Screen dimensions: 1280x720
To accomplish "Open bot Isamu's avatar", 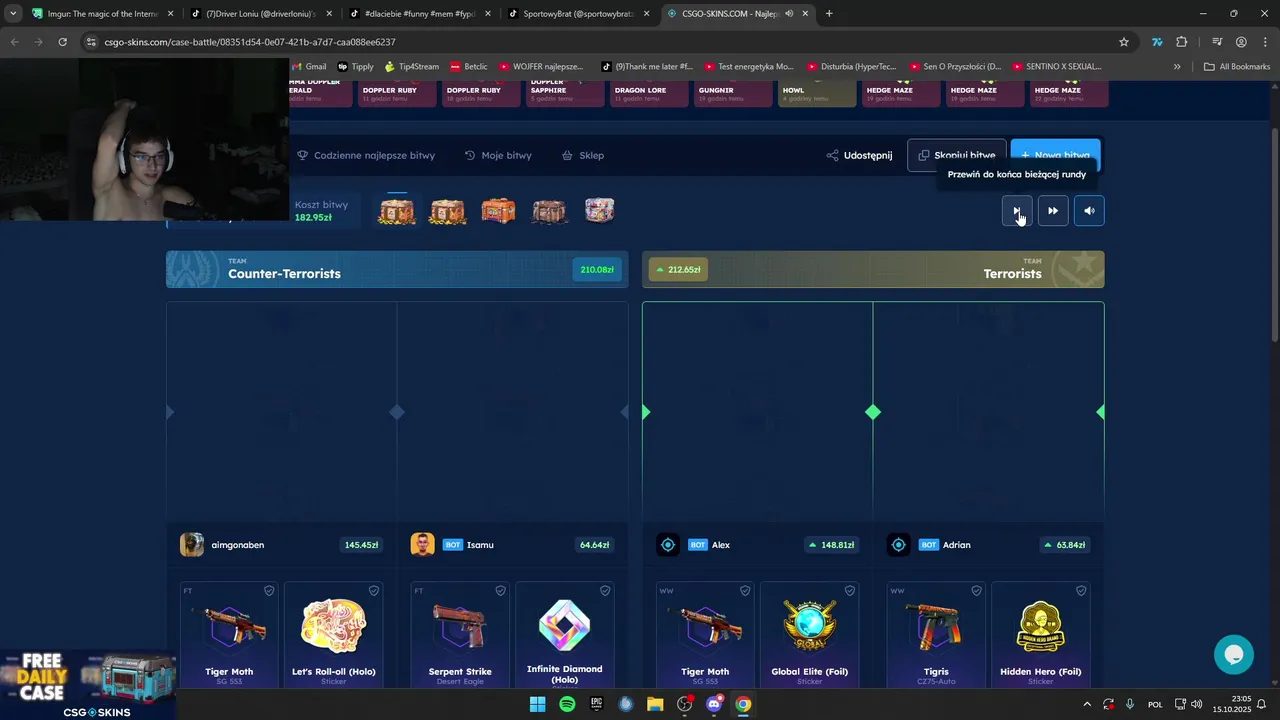I will click(x=422, y=545).
